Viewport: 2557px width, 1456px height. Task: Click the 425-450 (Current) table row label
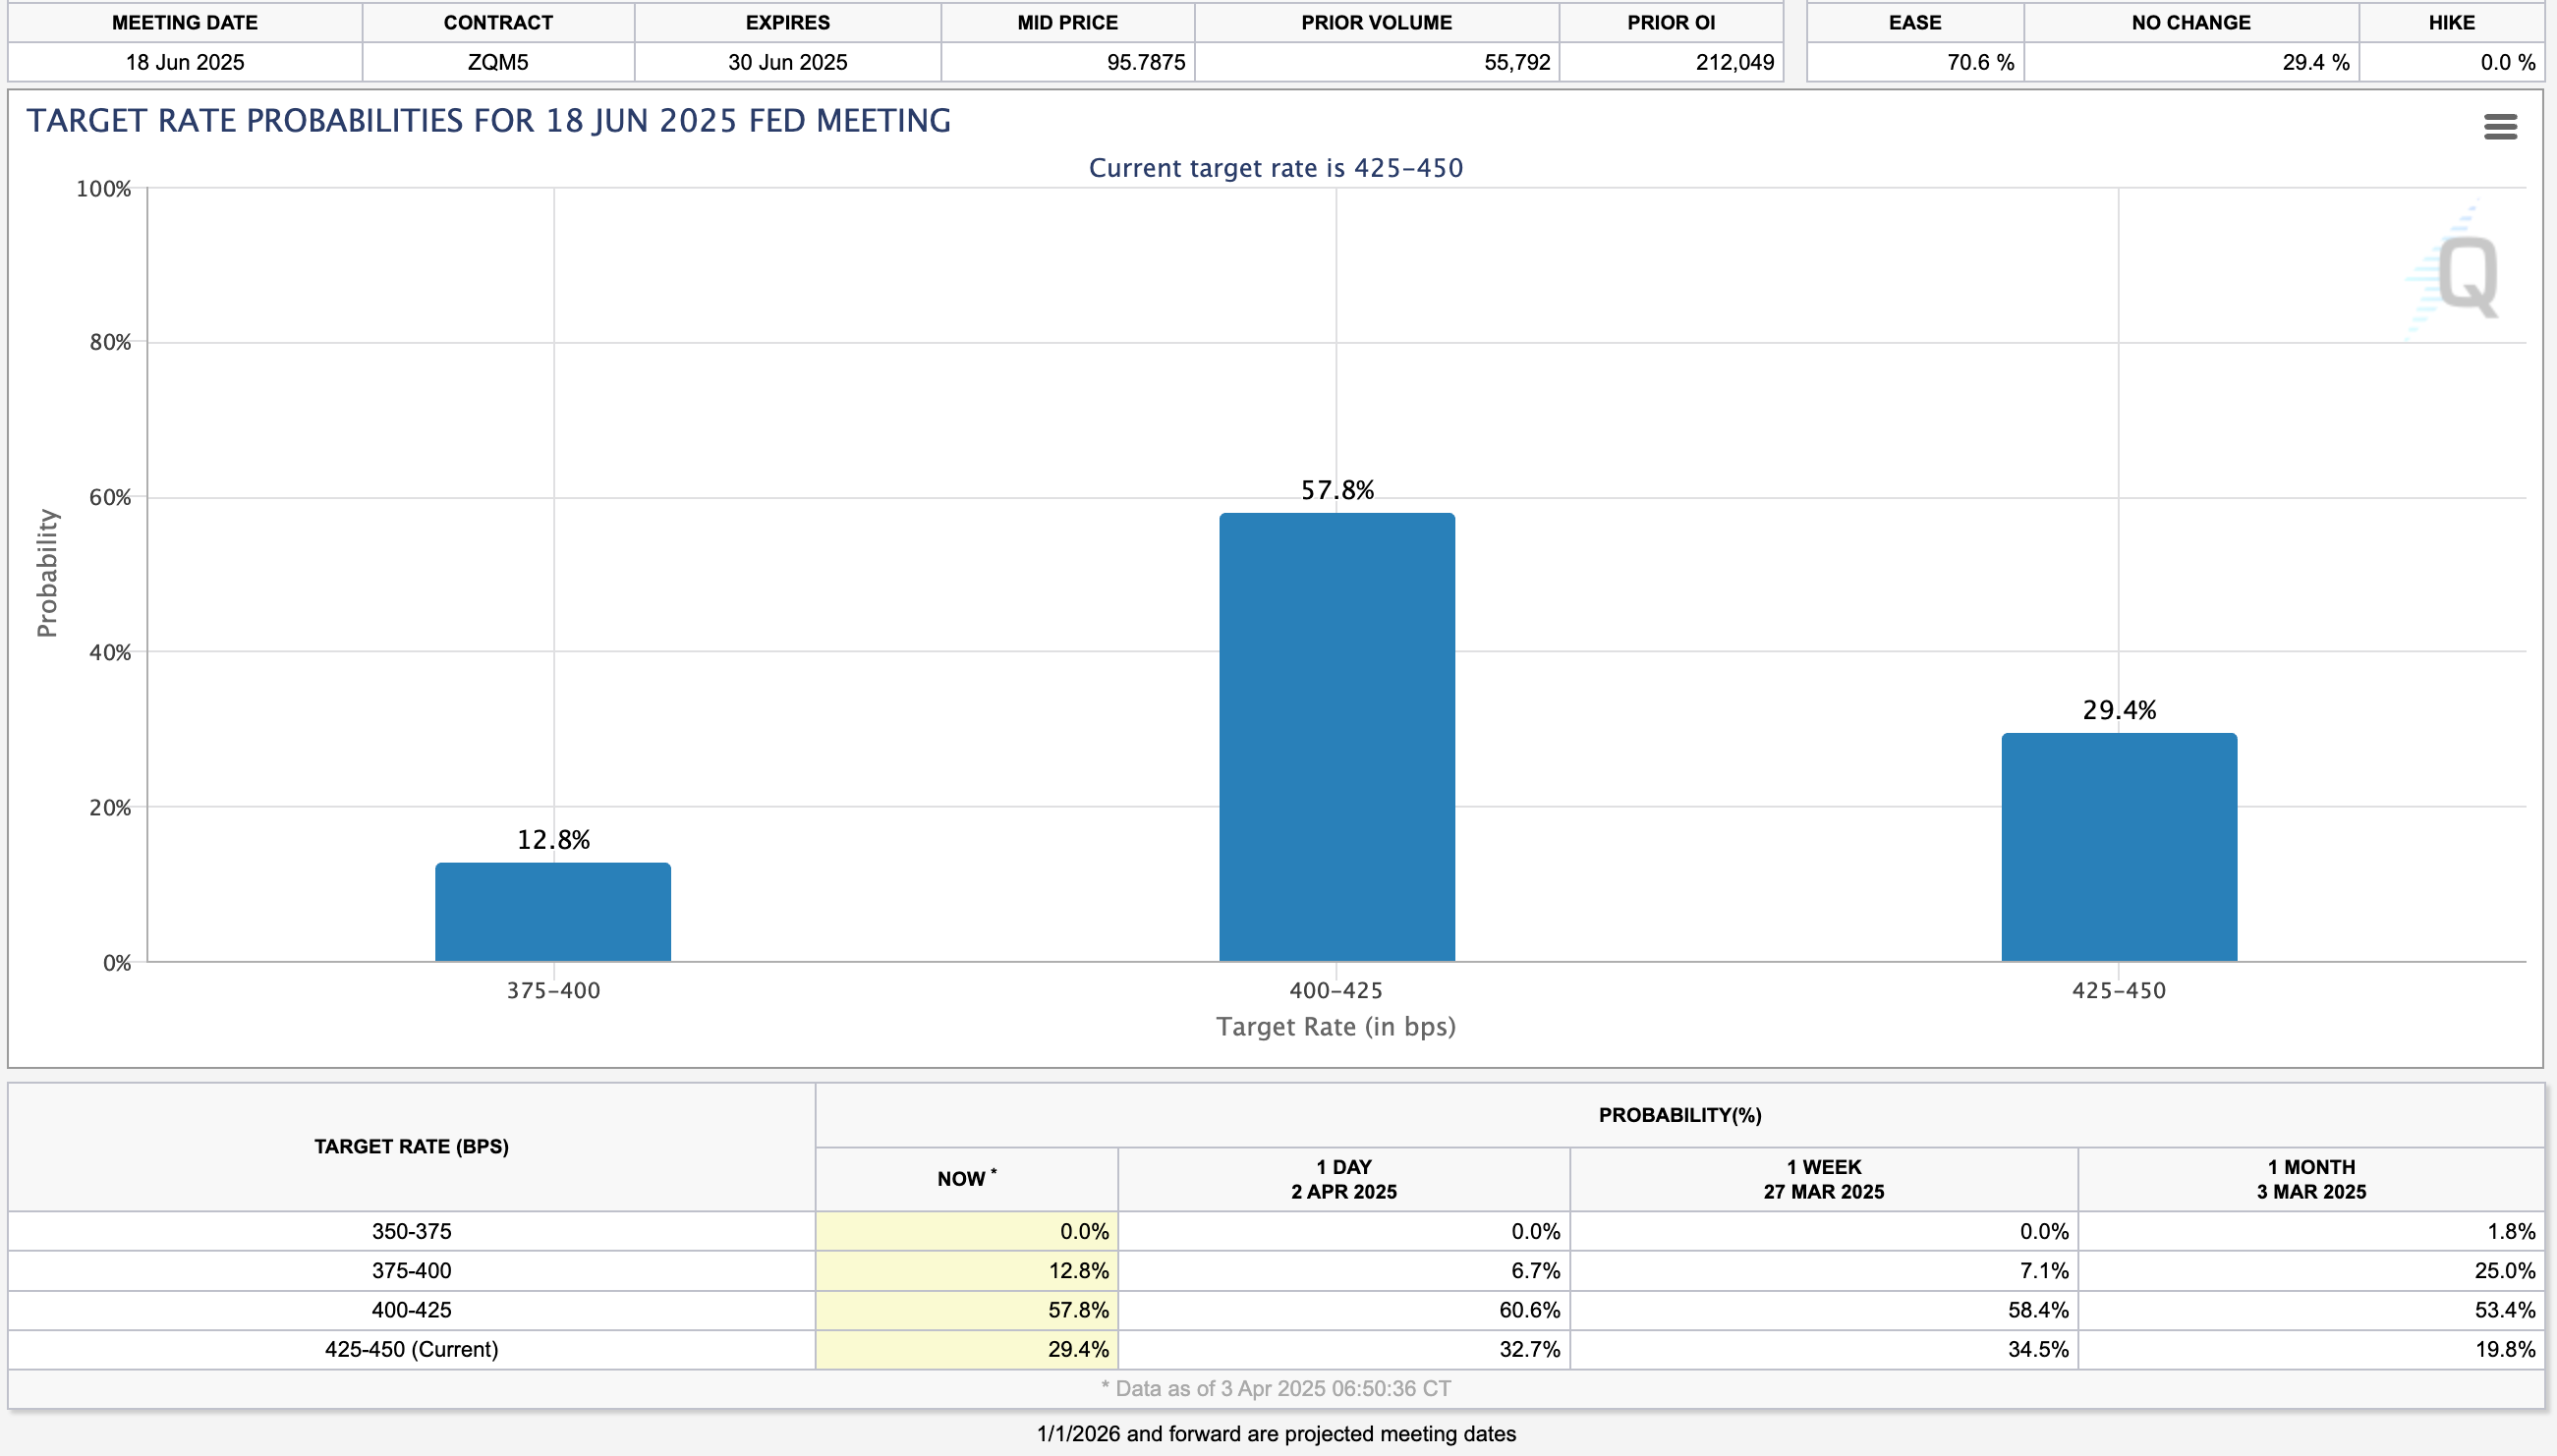click(411, 1348)
